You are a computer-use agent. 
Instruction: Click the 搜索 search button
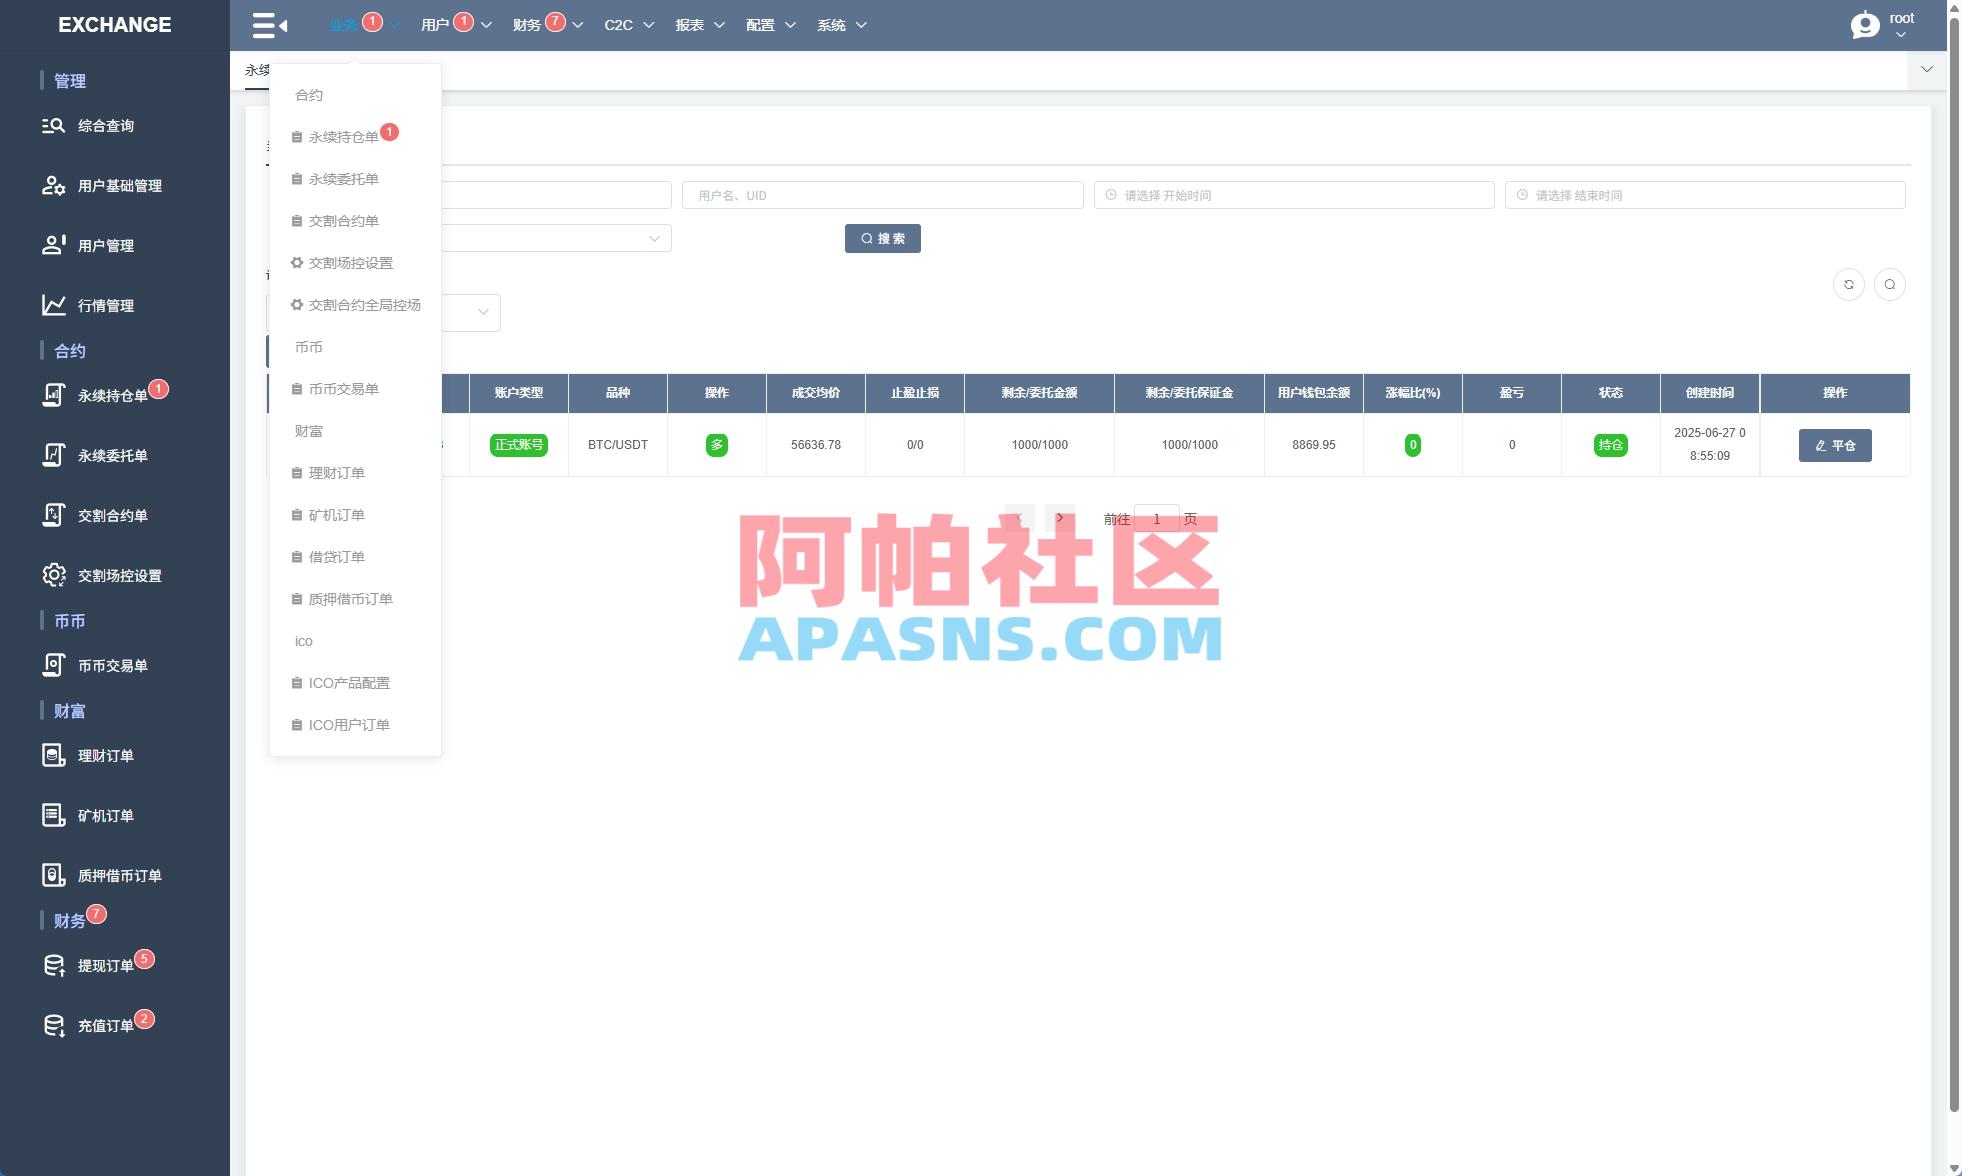pos(883,238)
